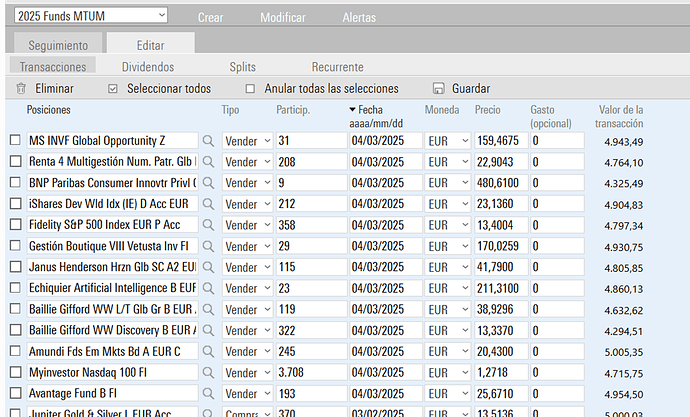Sort by Fecha column arrow
690x417 pixels.
(352, 110)
